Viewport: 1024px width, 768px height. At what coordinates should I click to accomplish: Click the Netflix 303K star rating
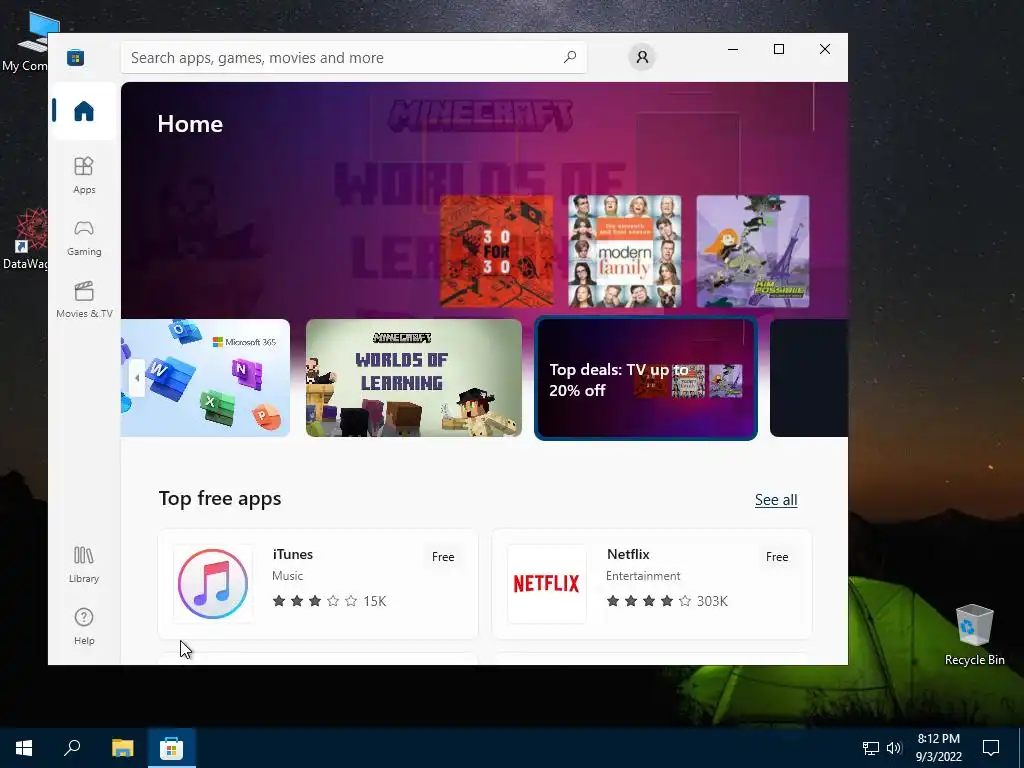(x=667, y=601)
